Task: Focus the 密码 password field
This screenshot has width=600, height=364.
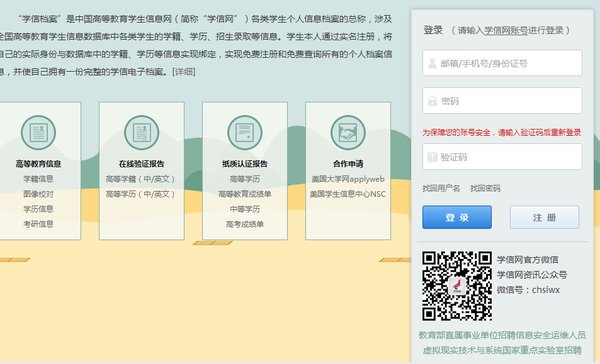Action: coord(502,101)
